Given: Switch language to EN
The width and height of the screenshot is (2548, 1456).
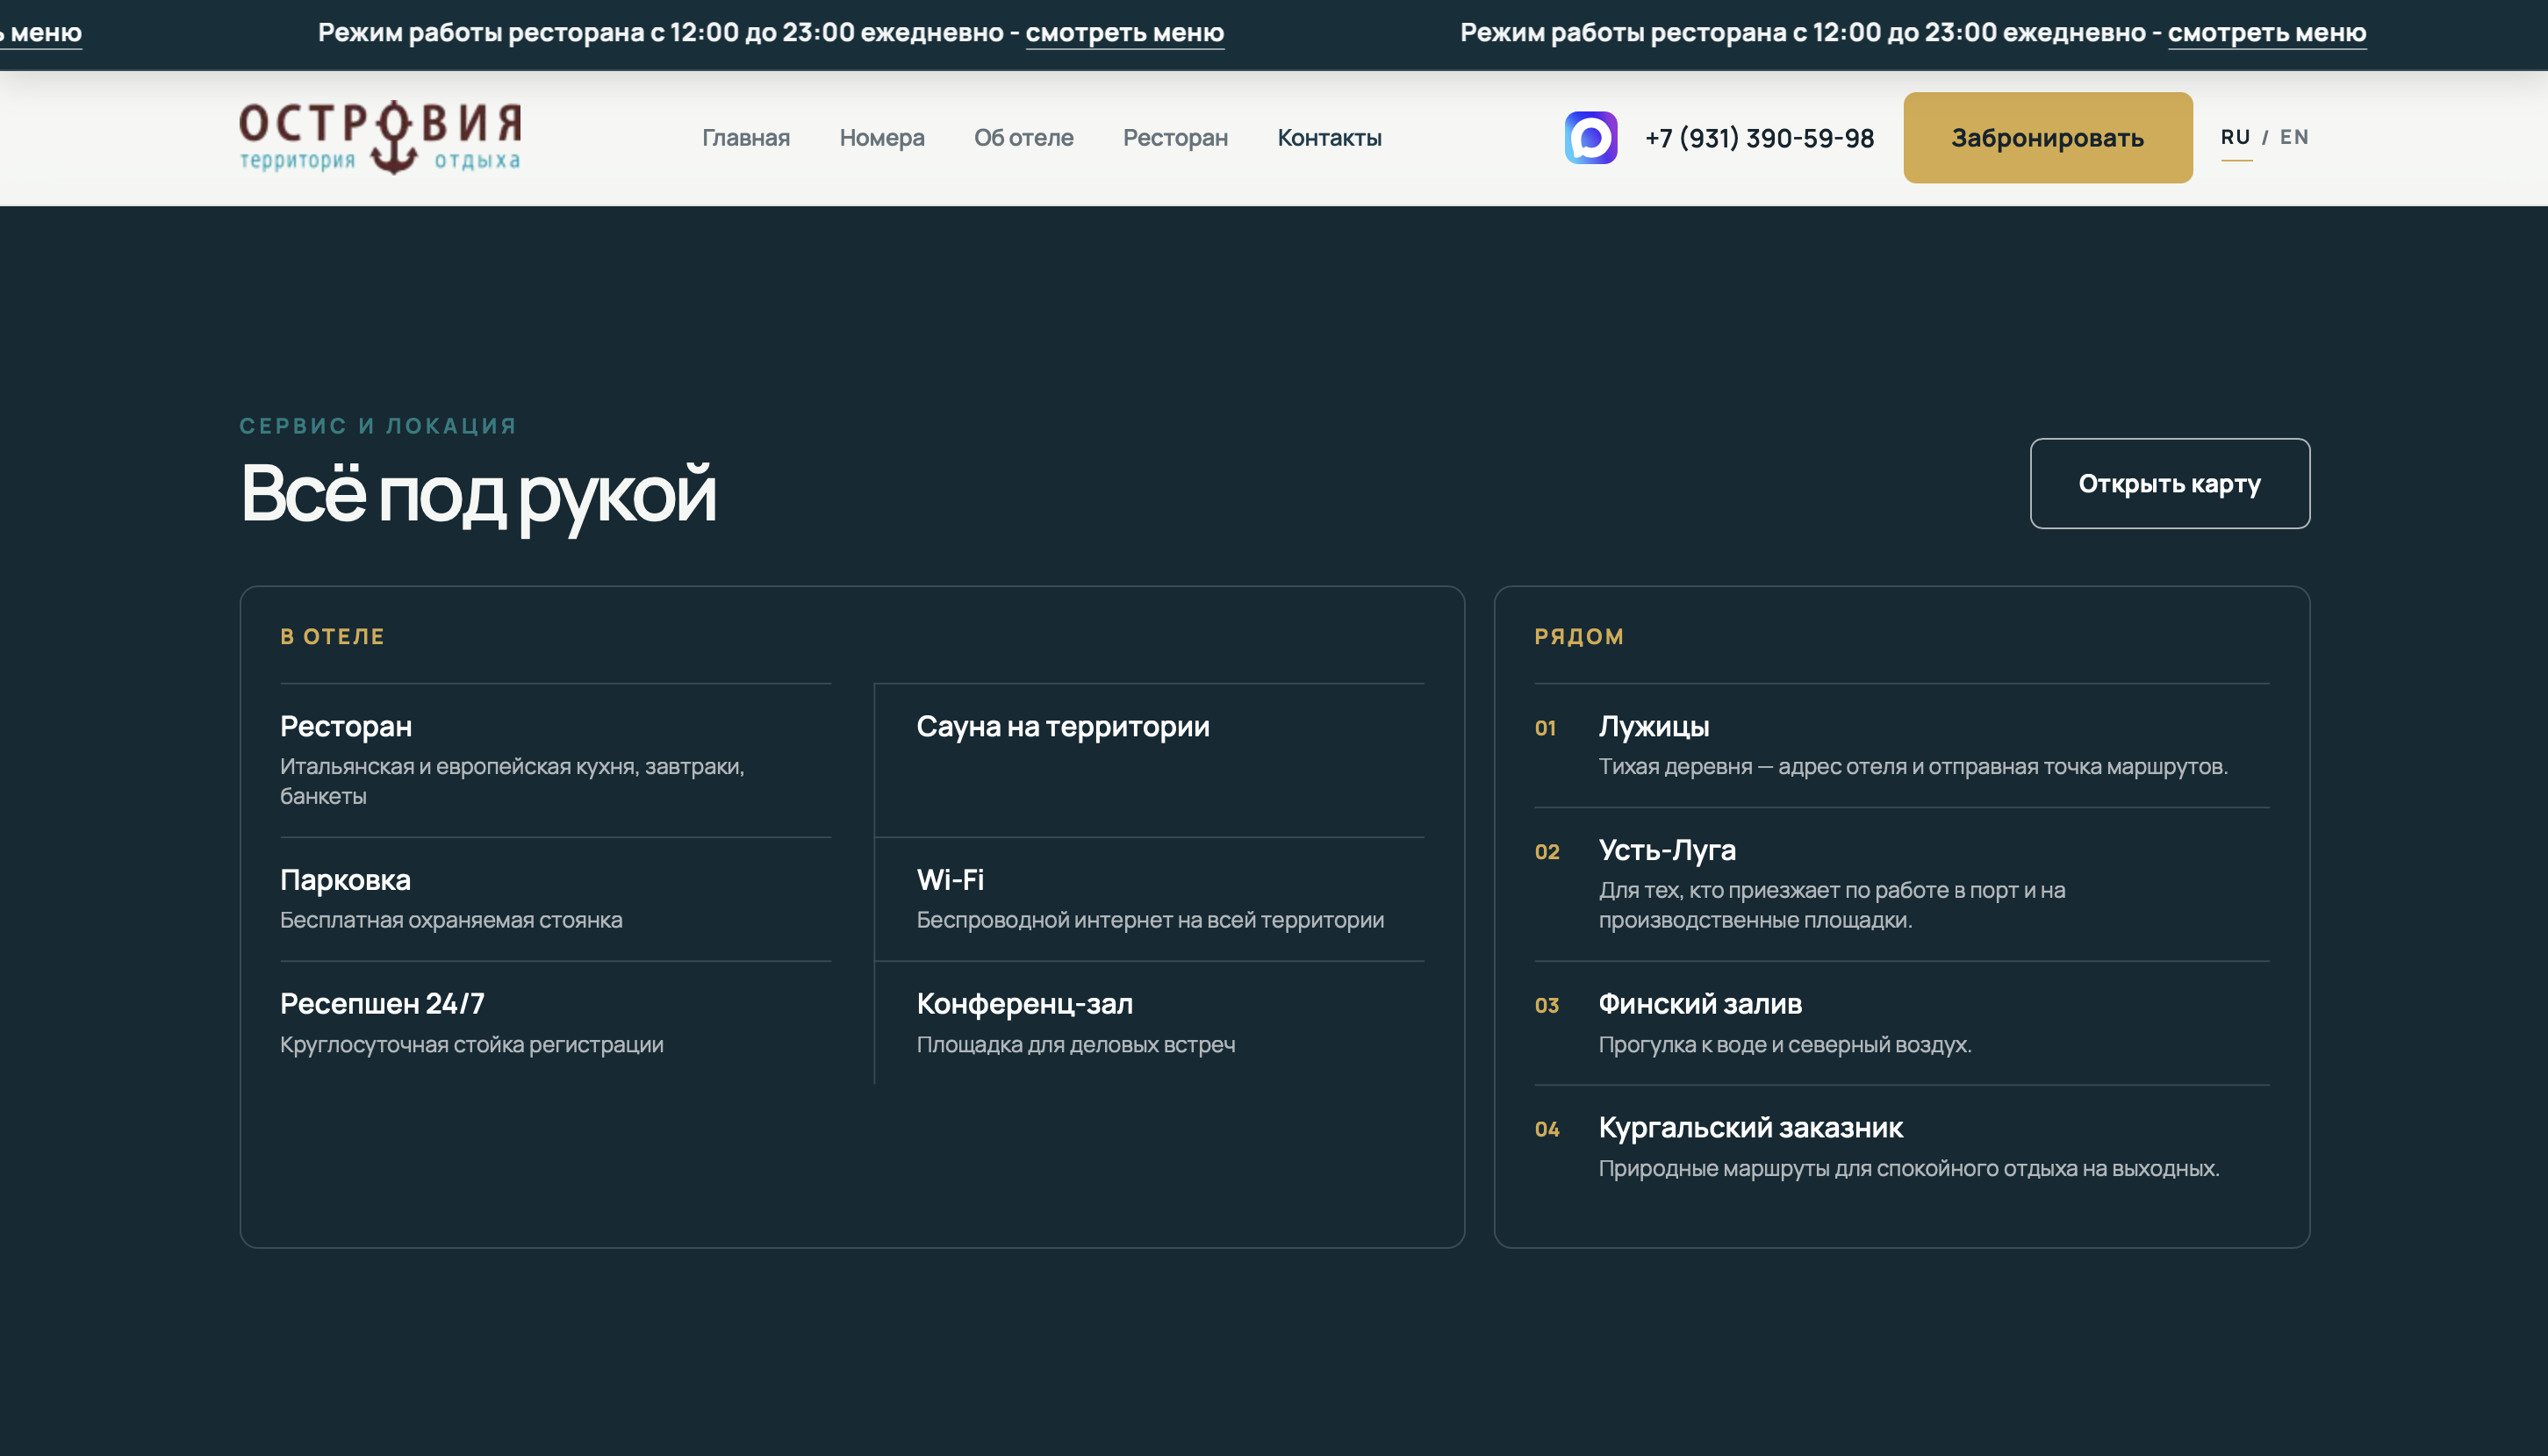Looking at the screenshot, I should (2294, 137).
